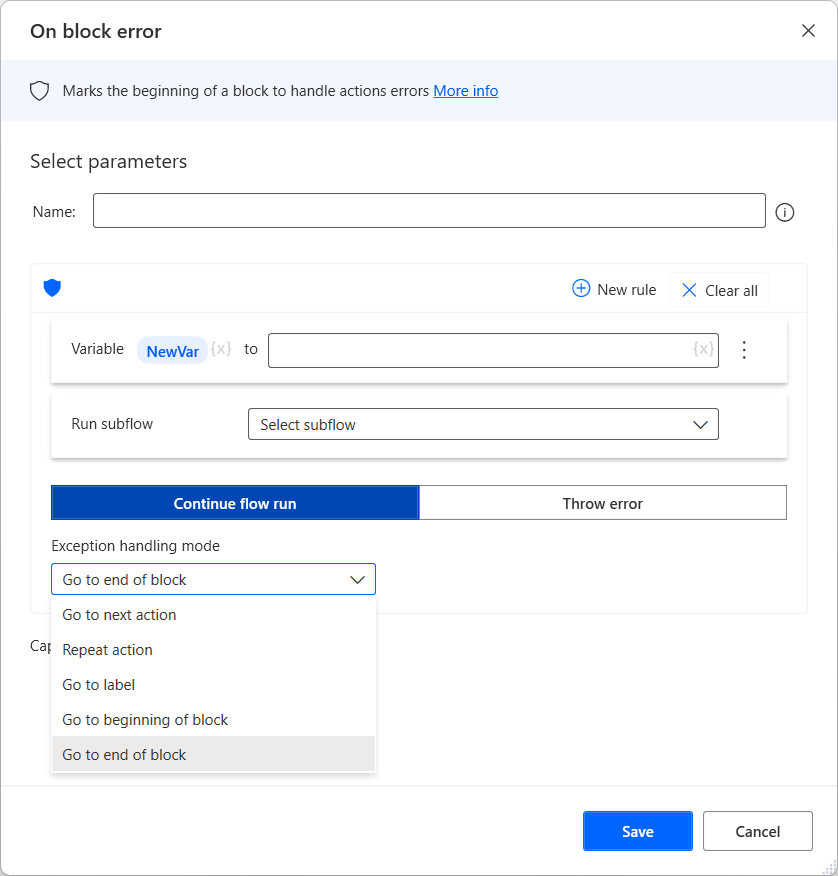This screenshot has width=838, height=876.
Task: Select Repeat action from list
Action: coord(108,650)
